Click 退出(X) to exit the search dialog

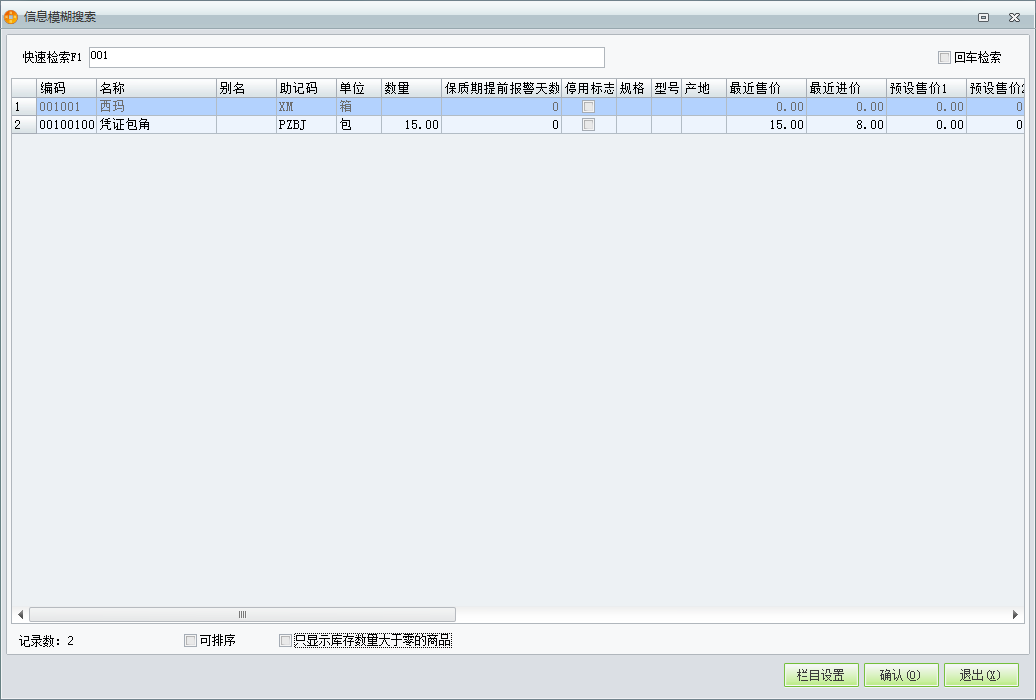coord(980,674)
